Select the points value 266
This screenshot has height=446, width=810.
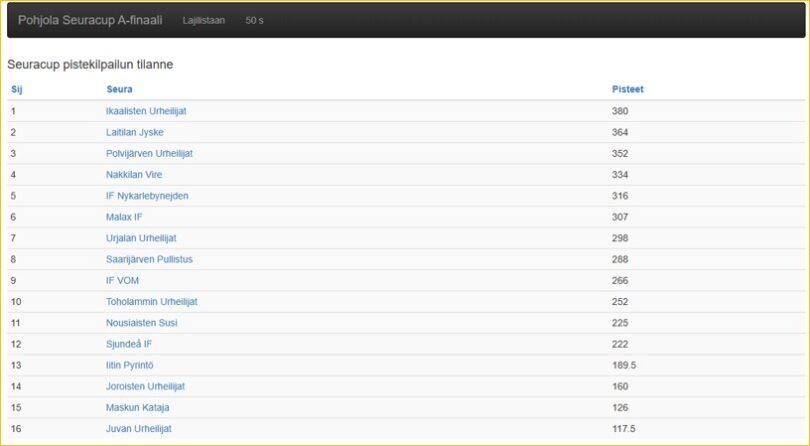(620, 281)
